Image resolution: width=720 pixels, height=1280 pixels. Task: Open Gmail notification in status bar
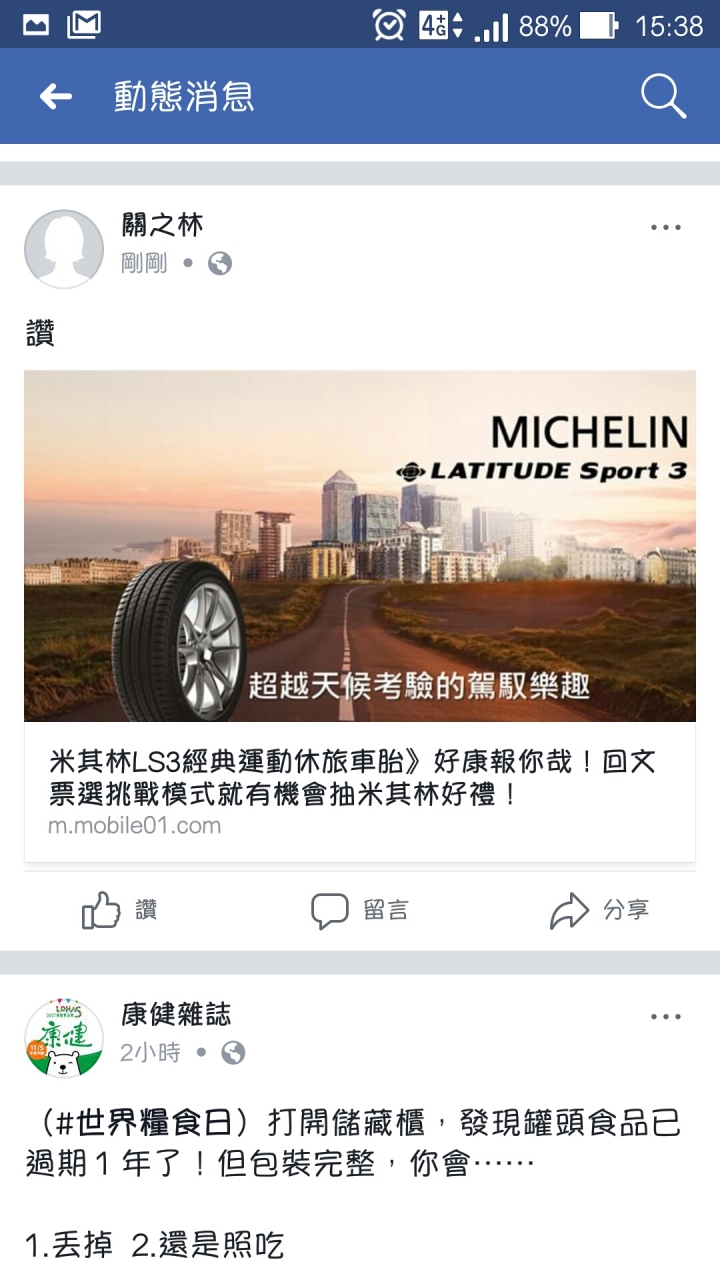tap(83, 24)
